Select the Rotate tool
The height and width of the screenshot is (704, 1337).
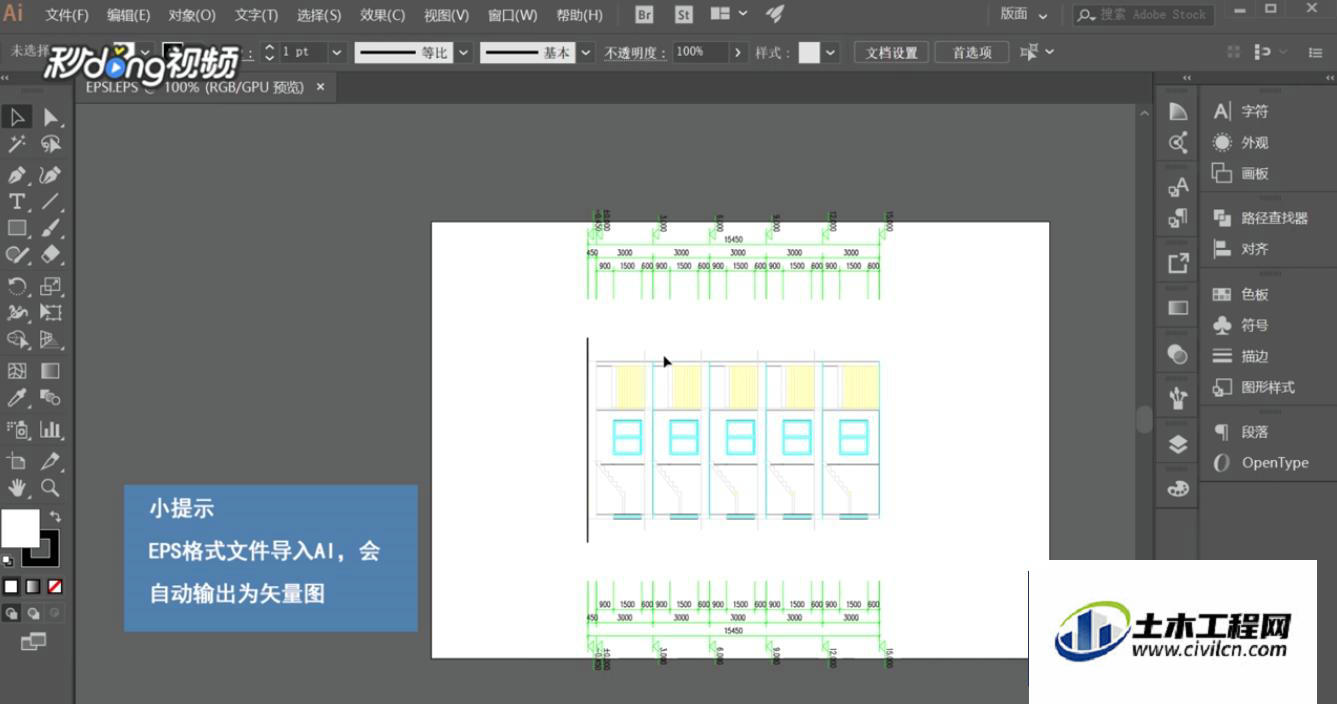[17, 287]
